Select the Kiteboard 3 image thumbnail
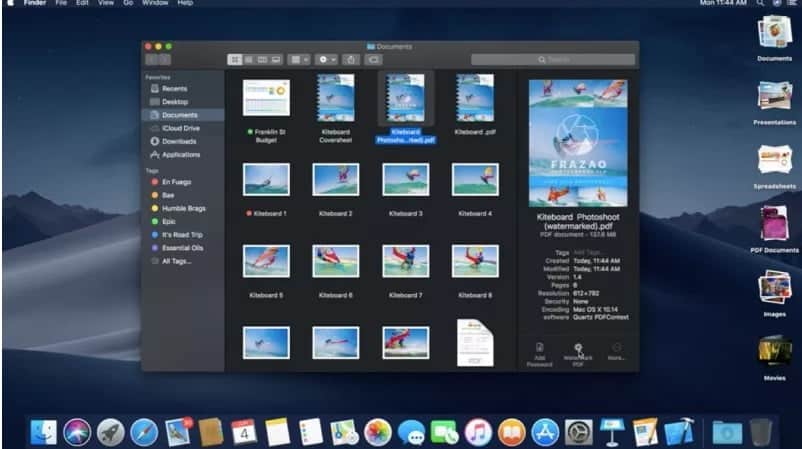 click(405, 180)
